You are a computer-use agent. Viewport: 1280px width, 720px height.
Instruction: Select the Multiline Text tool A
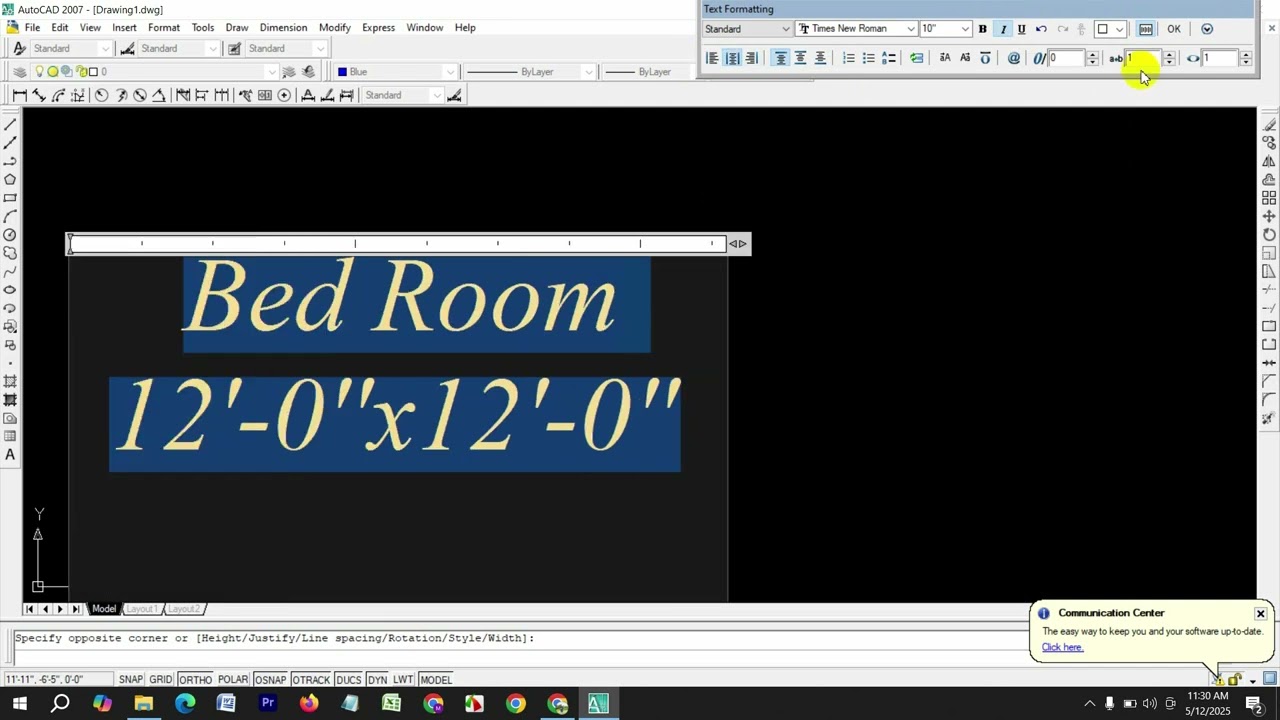click(10, 455)
